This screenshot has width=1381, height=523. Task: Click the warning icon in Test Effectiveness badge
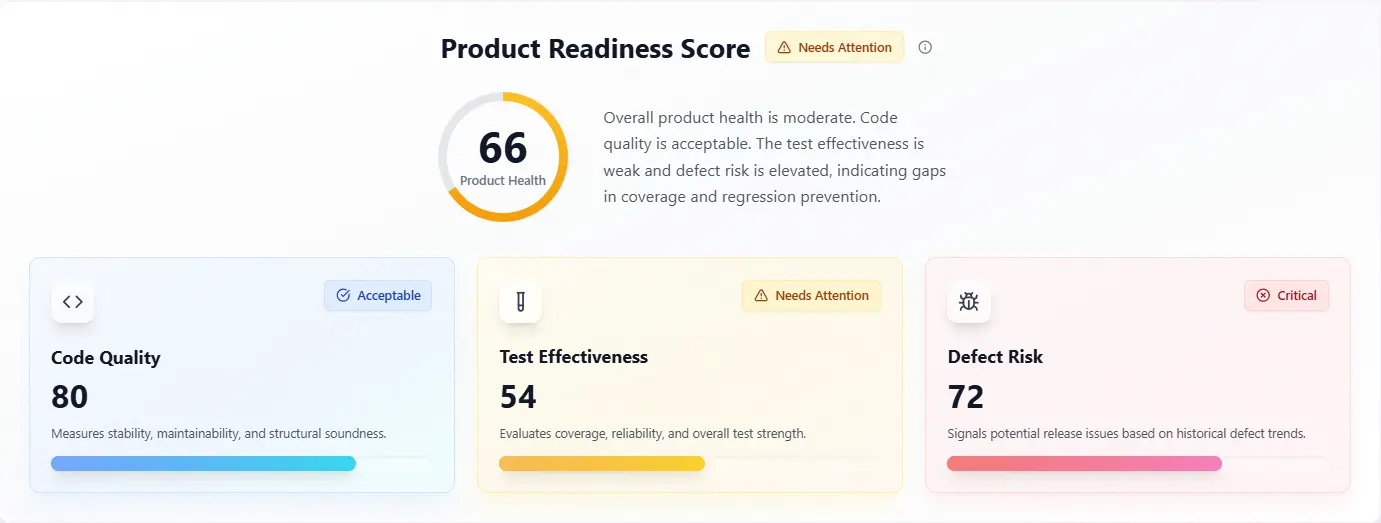click(761, 295)
